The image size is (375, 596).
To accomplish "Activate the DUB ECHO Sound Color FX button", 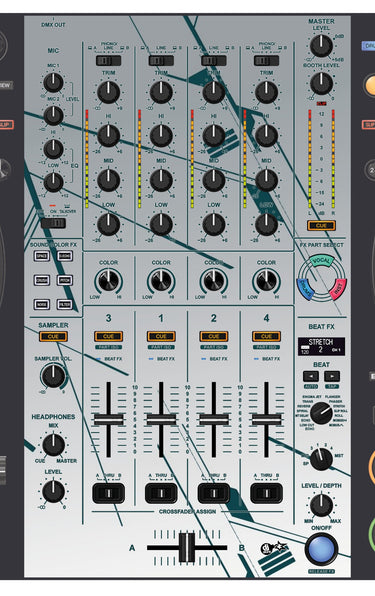I will (x=65, y=256).
